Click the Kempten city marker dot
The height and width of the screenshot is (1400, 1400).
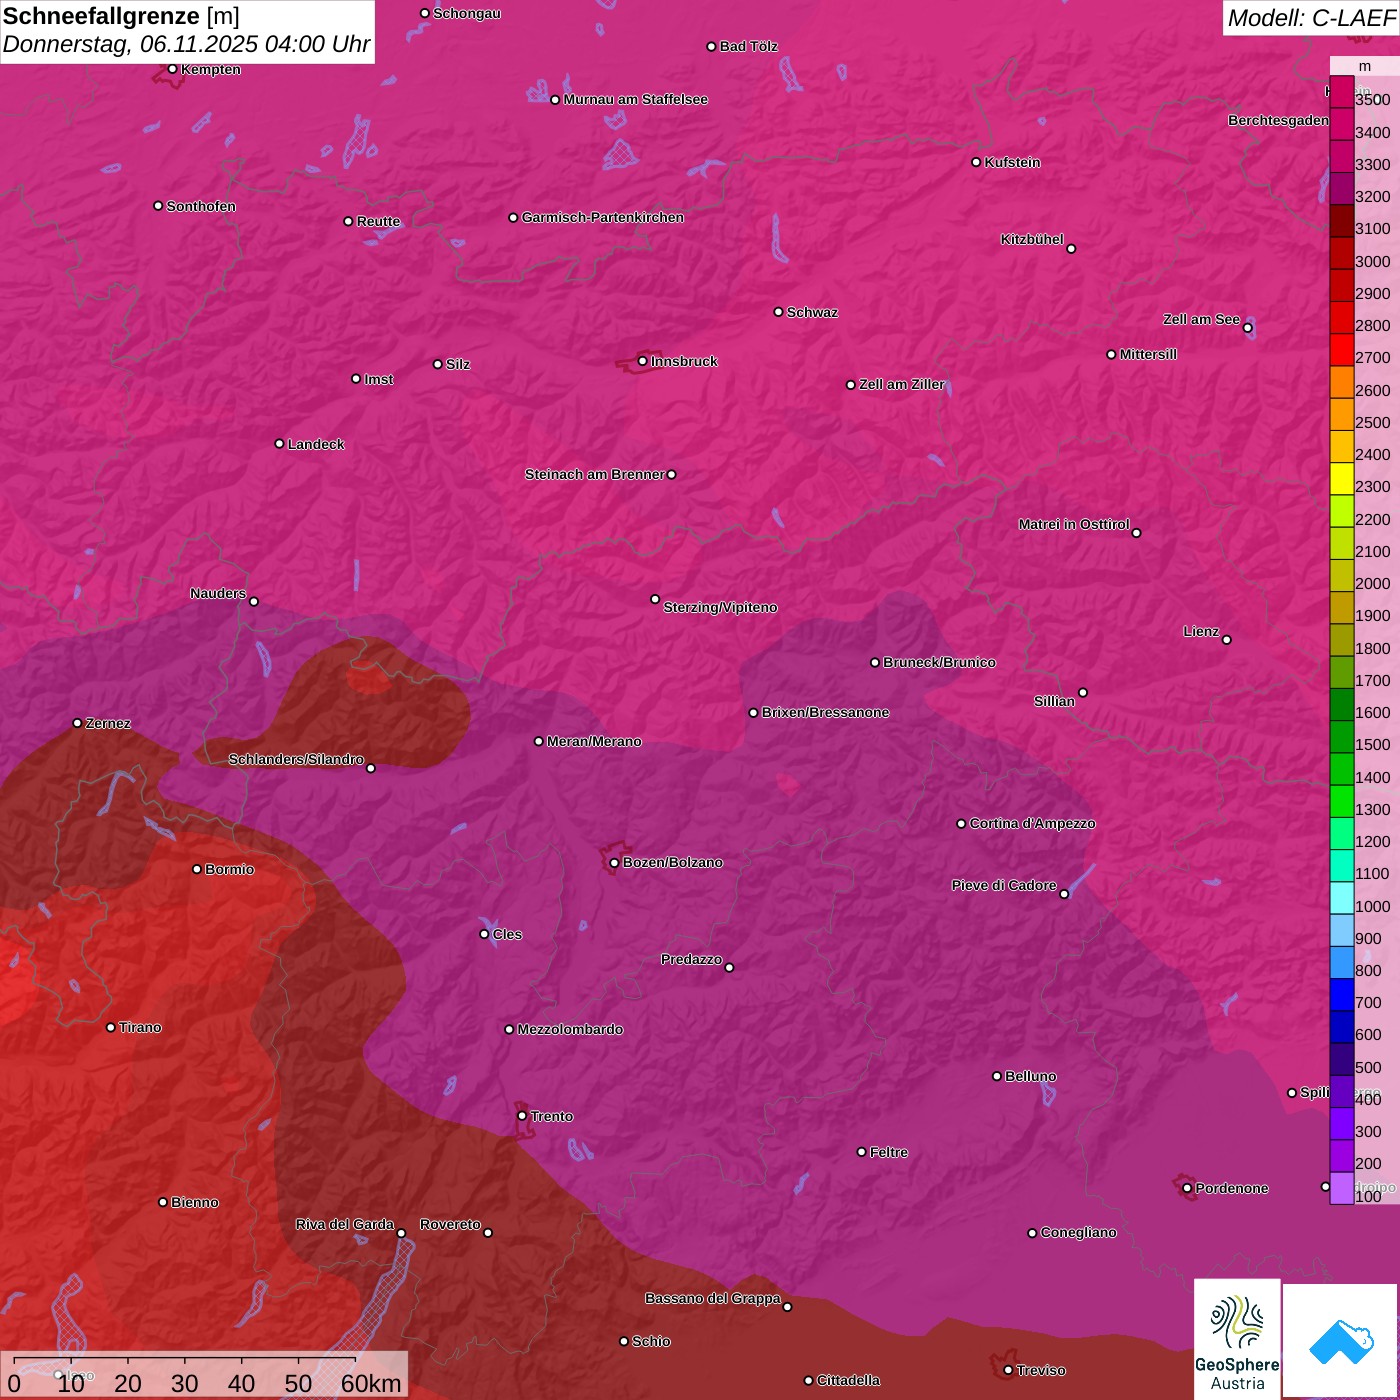tap(172, 69)
